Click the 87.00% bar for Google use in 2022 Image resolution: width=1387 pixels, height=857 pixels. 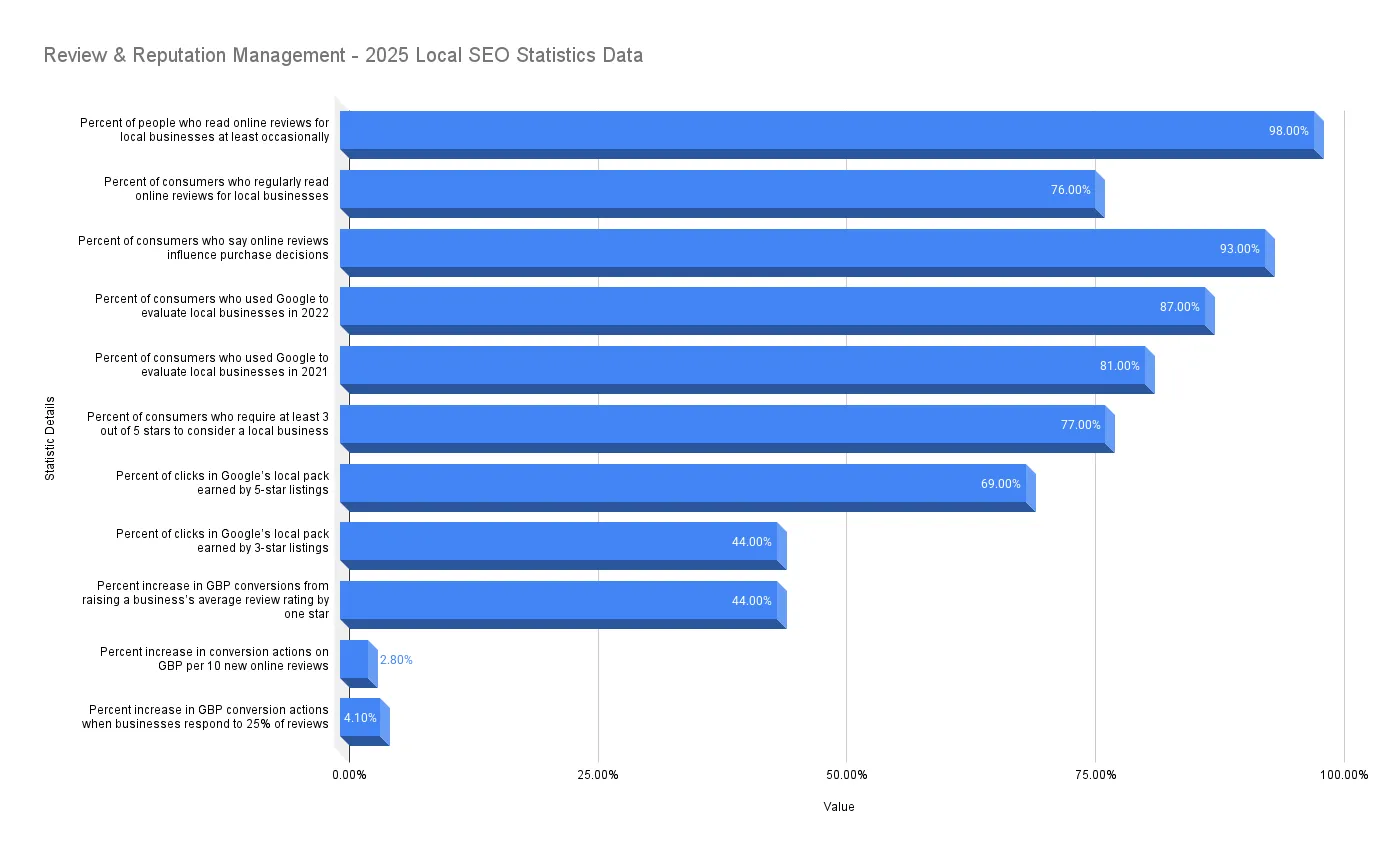[770, 307]
